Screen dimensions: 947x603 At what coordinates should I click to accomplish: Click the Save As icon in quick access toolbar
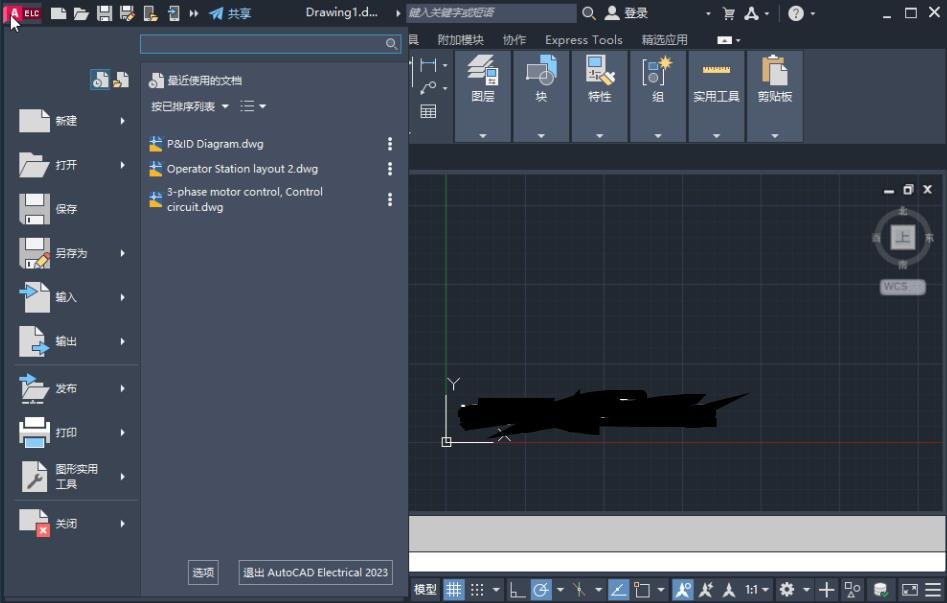pyautogui.click(x=127, y=13)
